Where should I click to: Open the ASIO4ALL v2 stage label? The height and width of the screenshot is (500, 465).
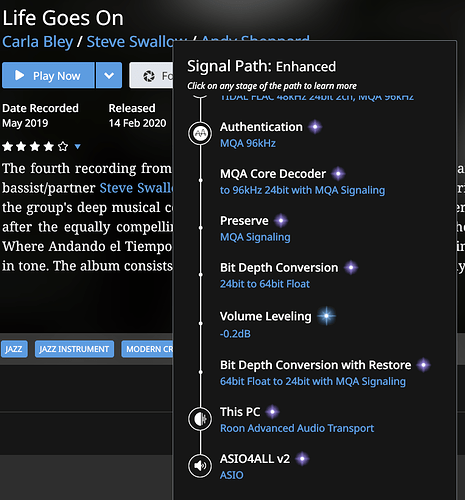click(x=255, y=459)
